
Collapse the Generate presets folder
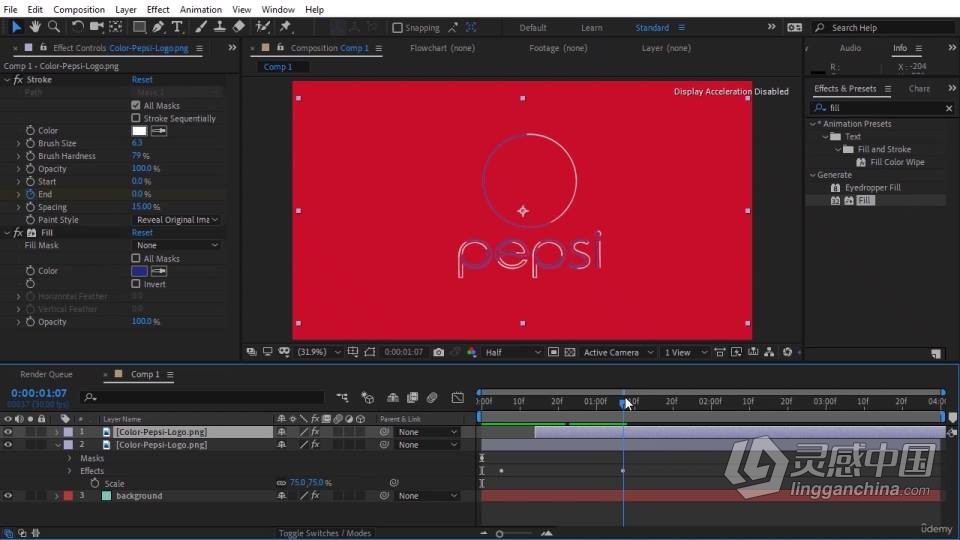813,175
